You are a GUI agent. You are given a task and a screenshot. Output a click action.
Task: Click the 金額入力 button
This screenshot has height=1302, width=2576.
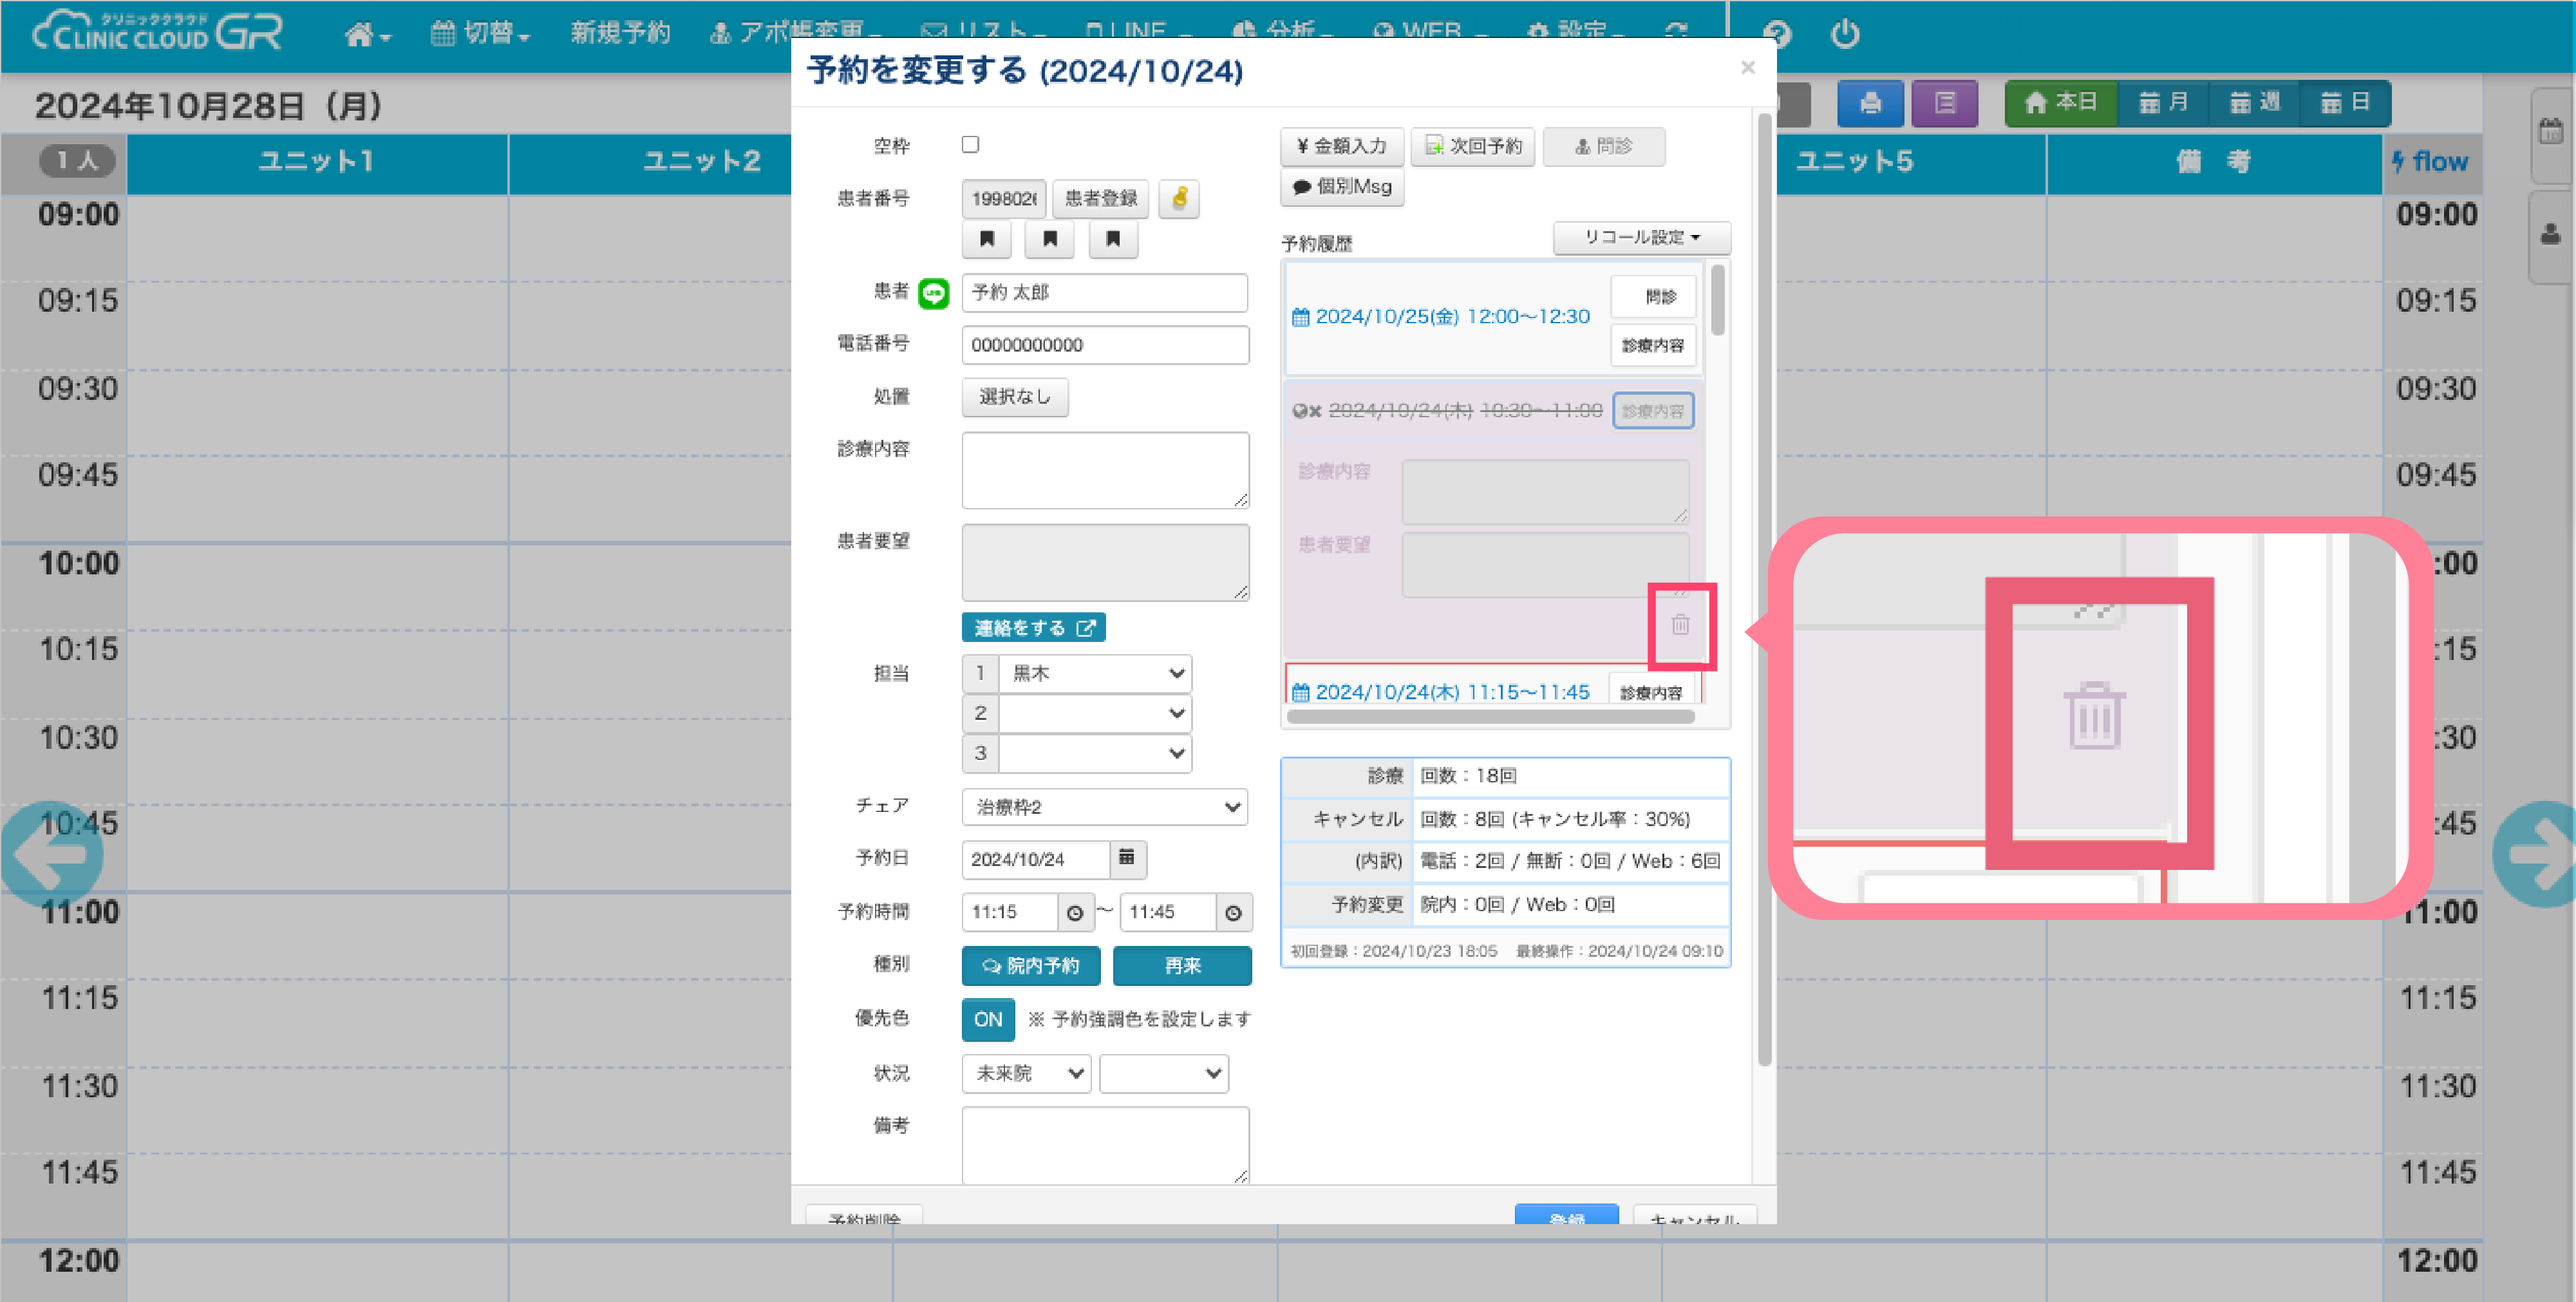[1341, 146]
